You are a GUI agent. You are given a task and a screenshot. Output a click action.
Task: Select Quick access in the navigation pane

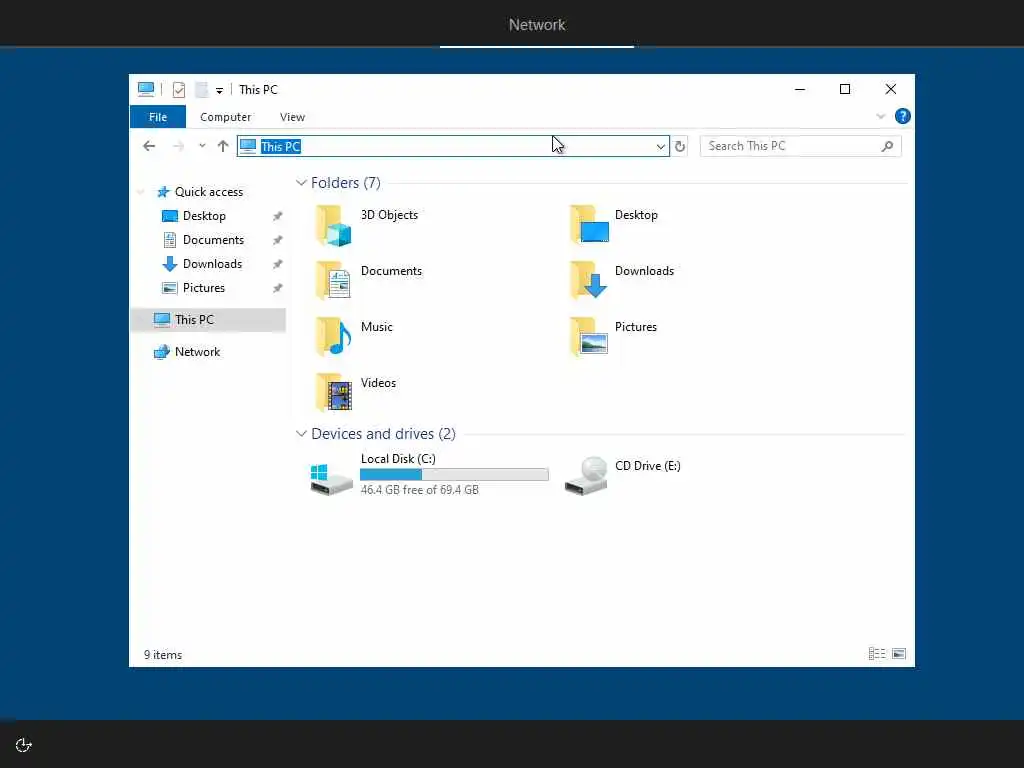208,192
